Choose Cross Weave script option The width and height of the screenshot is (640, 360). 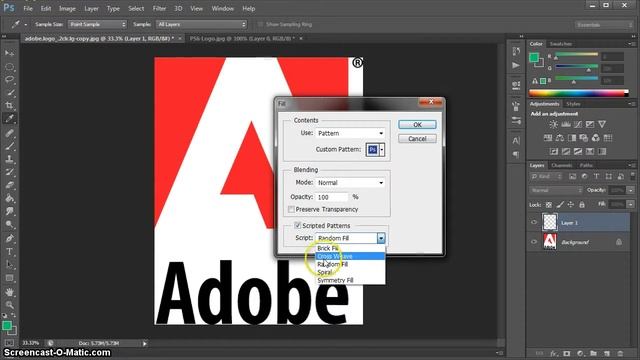[350, 256]
